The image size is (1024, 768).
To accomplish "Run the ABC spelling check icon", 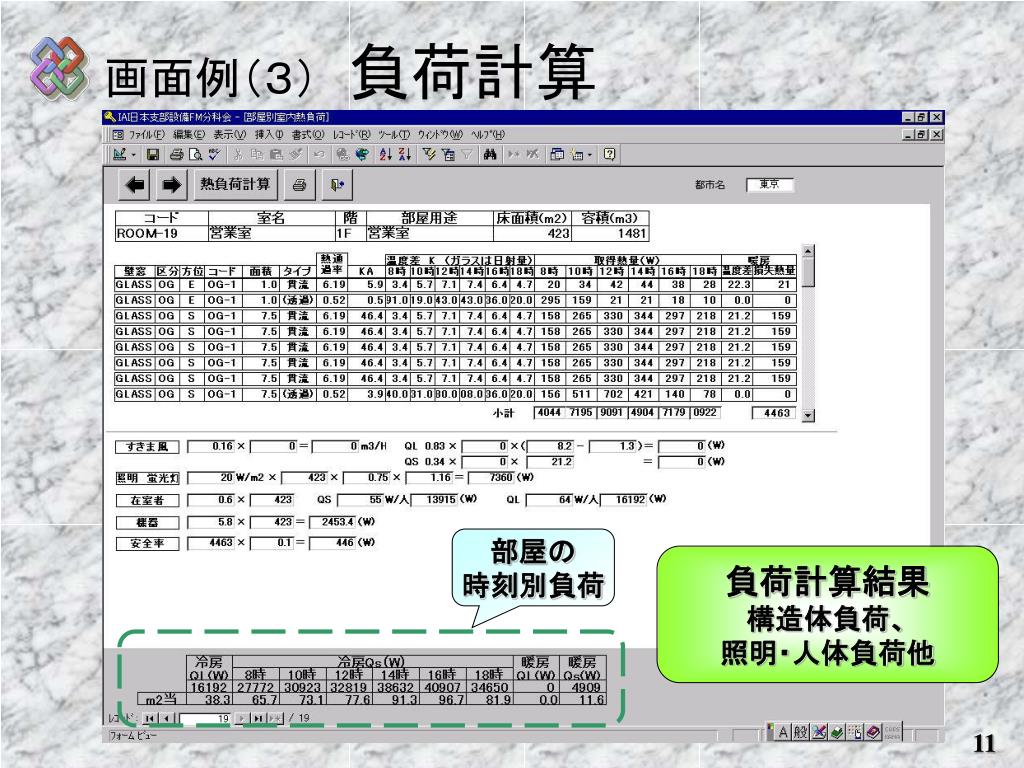I will (214, 155).
